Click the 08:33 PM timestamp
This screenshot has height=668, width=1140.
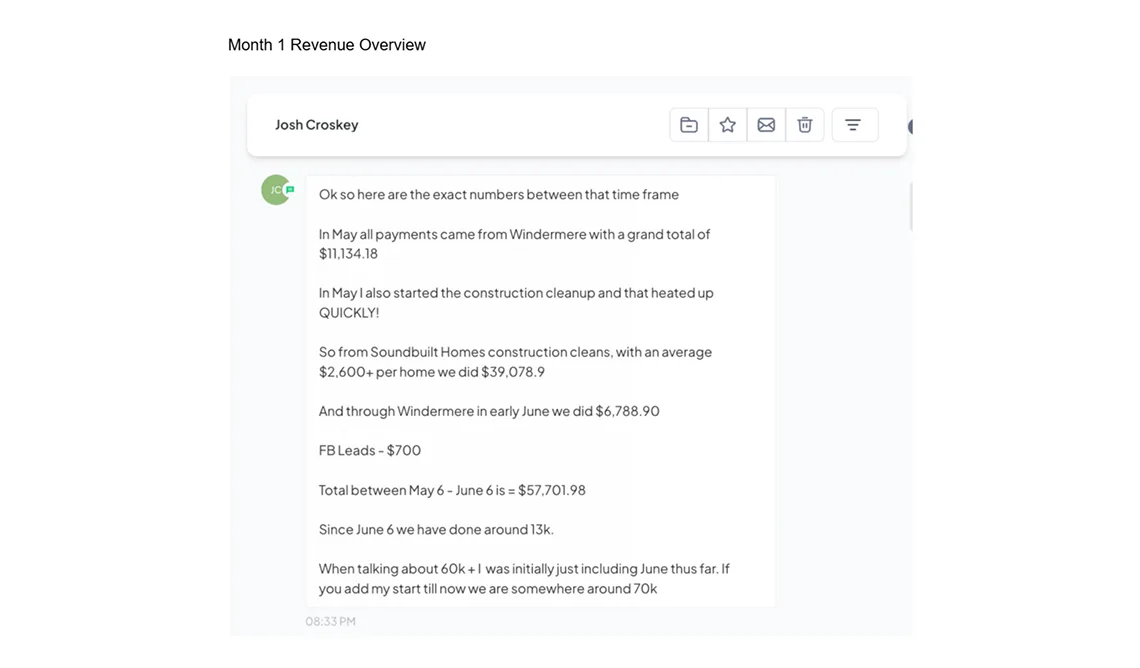pyautogui.click(x=330, y=621)
